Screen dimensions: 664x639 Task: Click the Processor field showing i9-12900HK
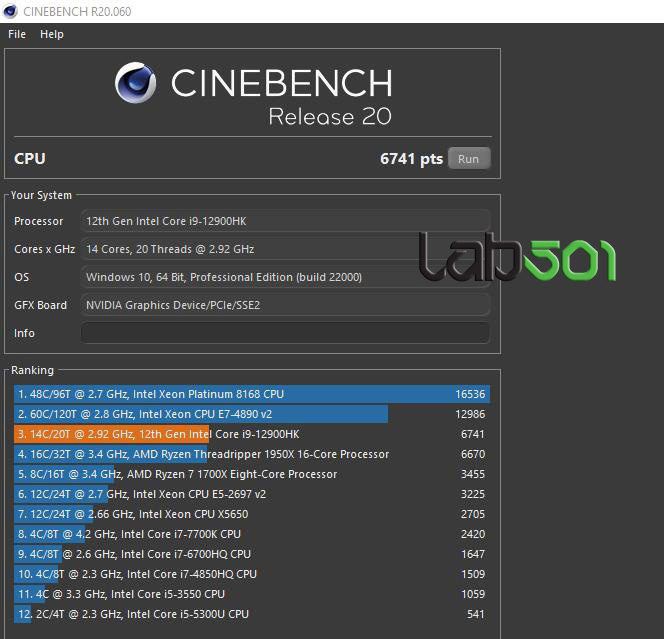pyautogui.click(x=285, y=221)
